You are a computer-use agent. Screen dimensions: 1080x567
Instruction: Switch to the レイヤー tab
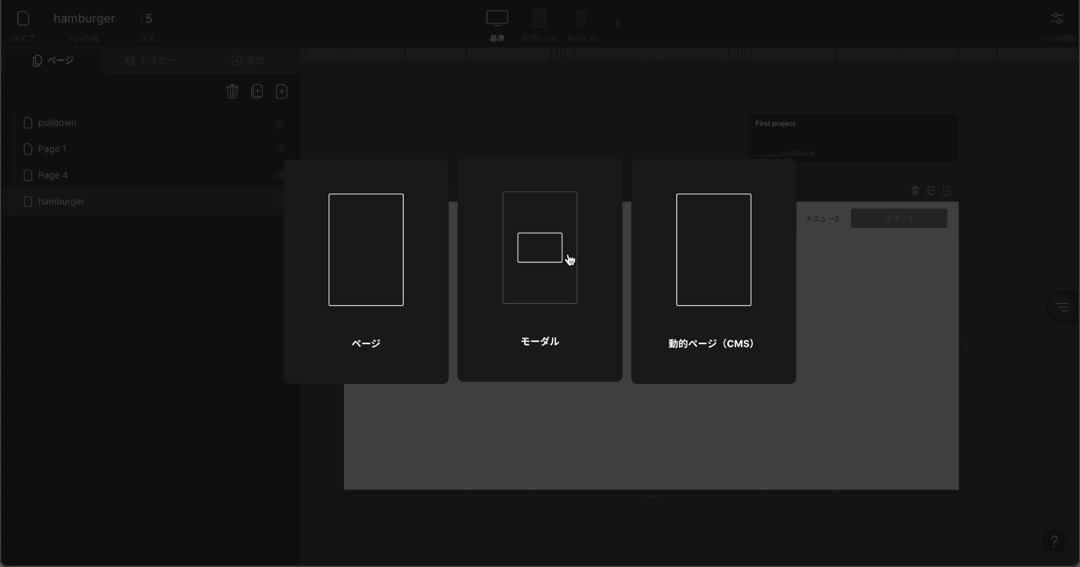point(151,61)
